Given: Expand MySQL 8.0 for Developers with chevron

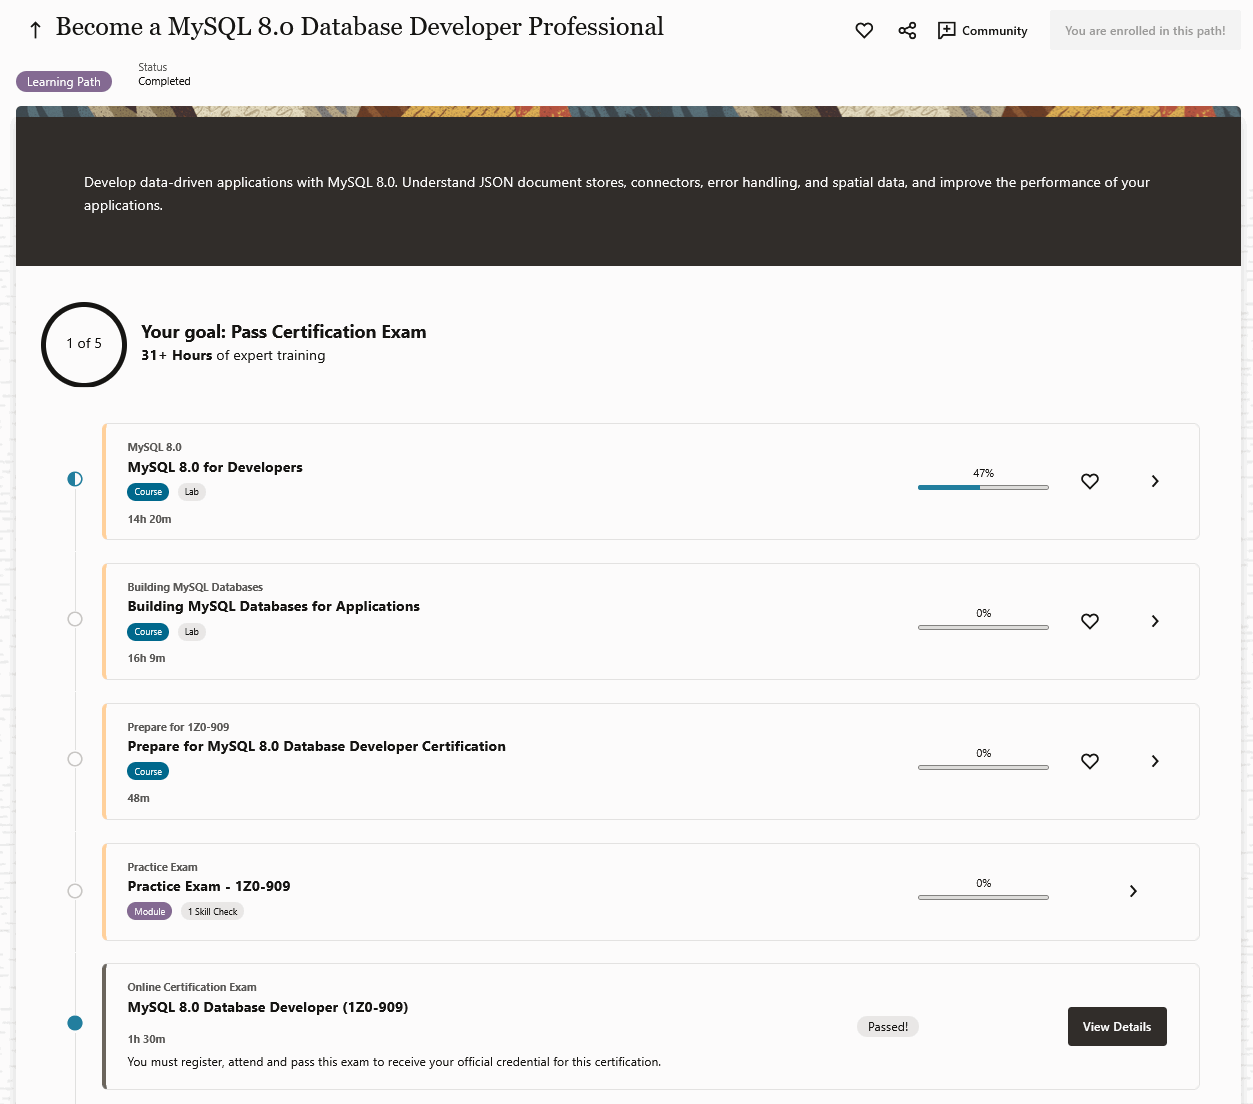Looking at the screenshot, I should click(1155, 481).
